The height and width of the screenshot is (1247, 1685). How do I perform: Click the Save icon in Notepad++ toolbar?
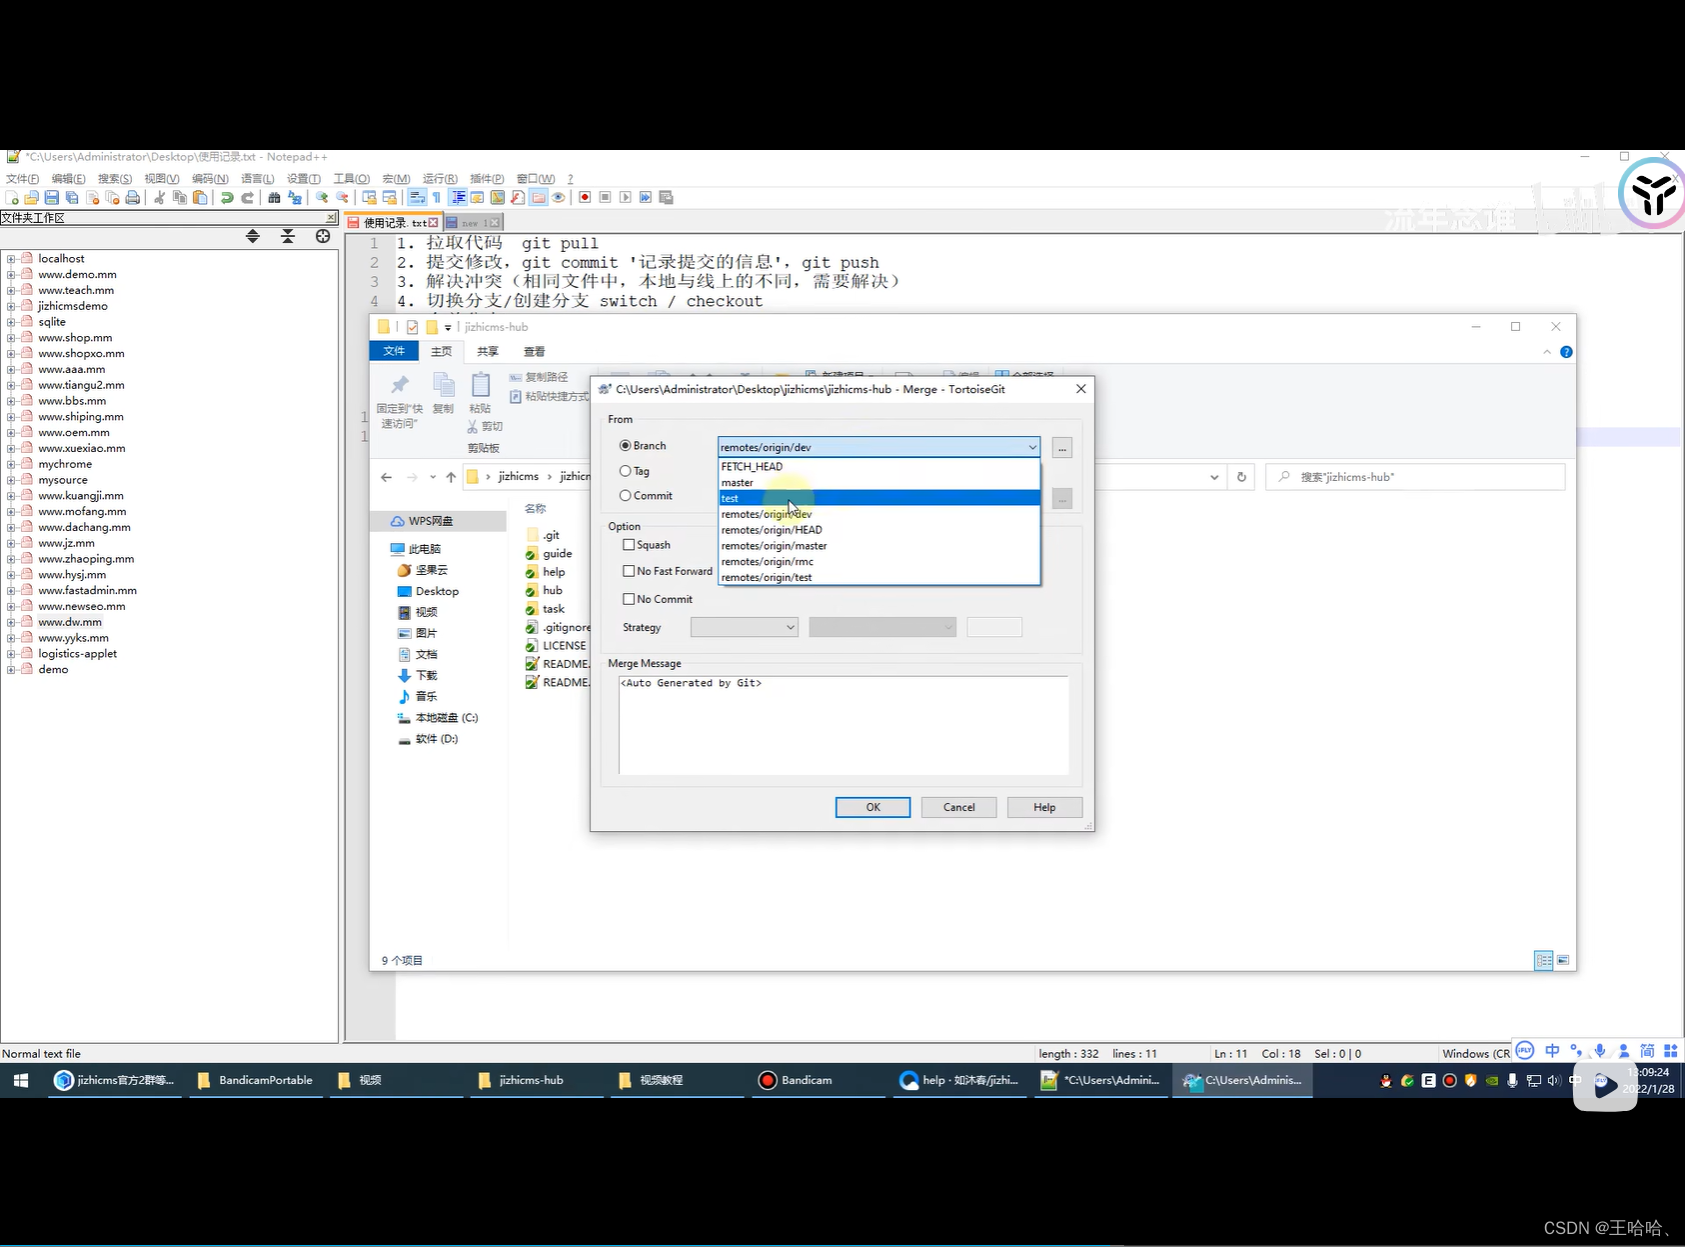click(x=52, y=198)
